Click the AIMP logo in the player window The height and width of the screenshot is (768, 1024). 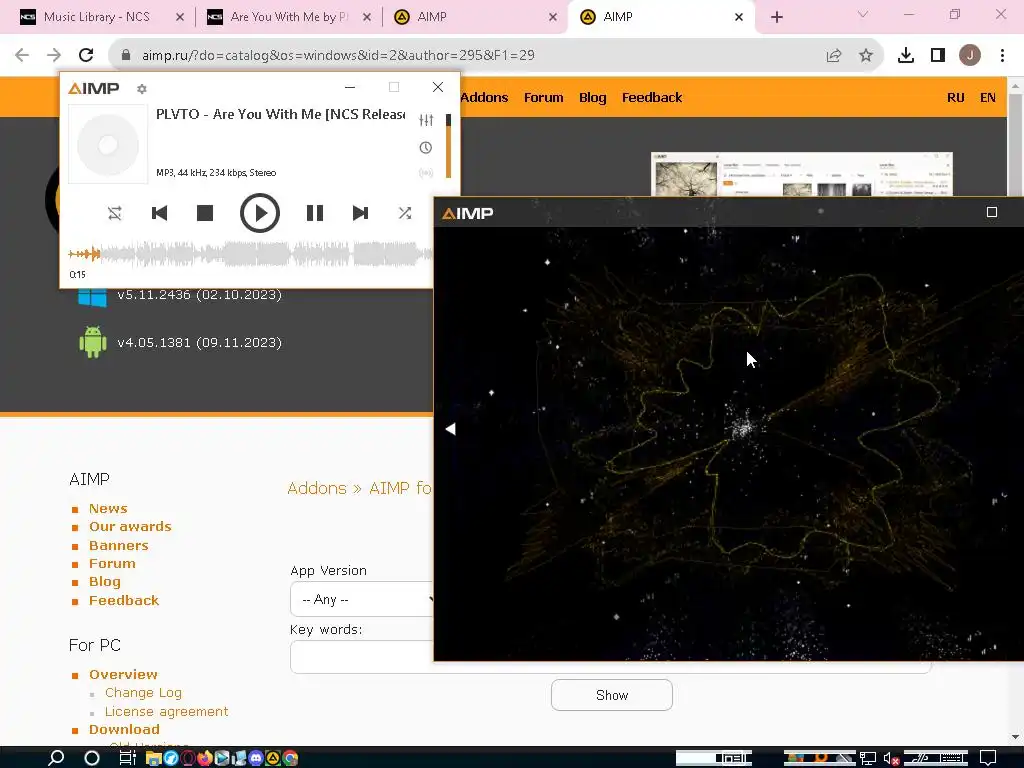point(94,88)
